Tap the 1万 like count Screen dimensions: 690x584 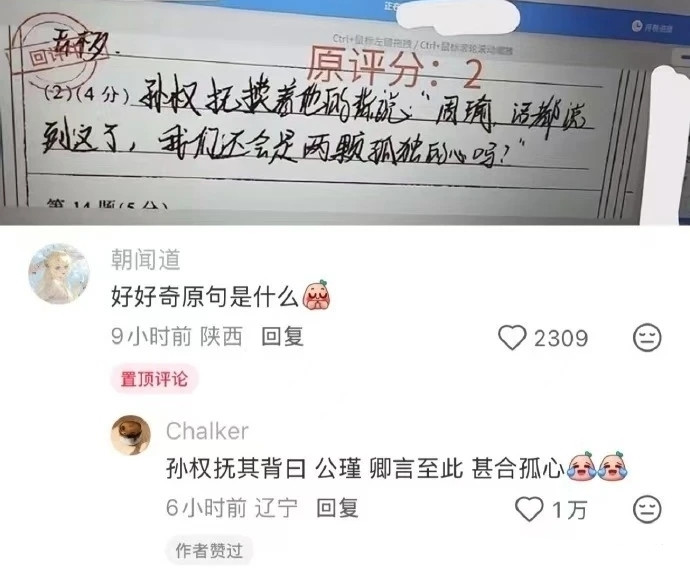(569, 510)
